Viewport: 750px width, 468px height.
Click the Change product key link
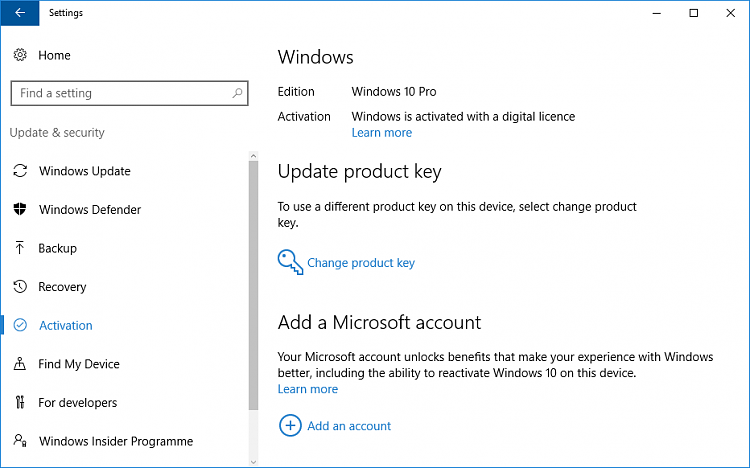(361, 263)
